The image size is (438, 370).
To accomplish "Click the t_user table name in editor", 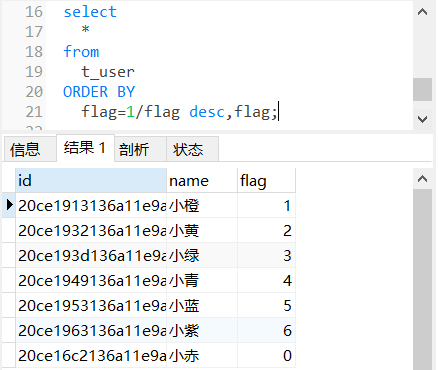I will [108, 72].
